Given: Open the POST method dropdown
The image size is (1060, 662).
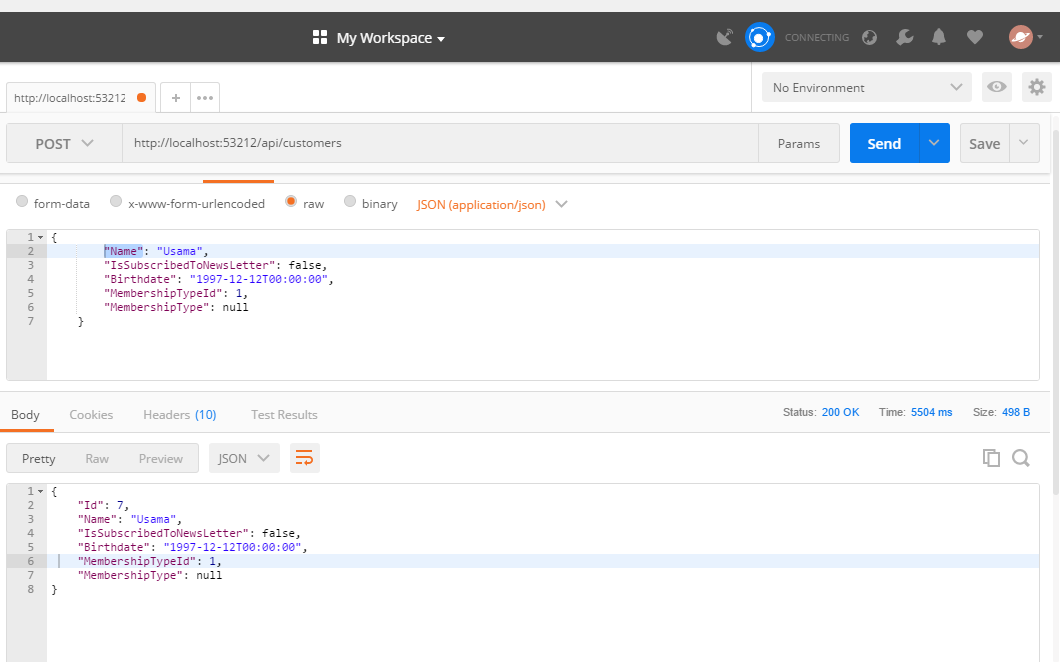Looking at the screenshot, I should tap(64, 143).
